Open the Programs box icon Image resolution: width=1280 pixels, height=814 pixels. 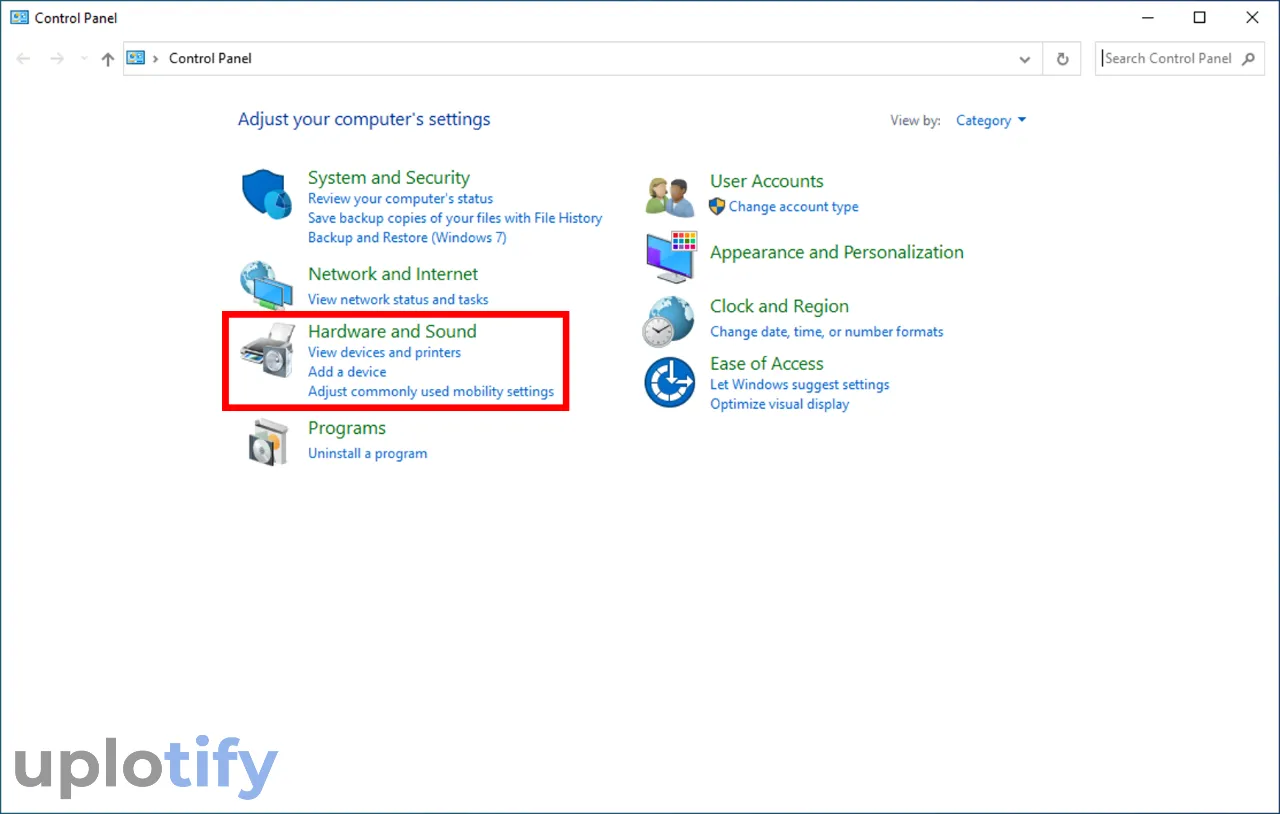267,442
